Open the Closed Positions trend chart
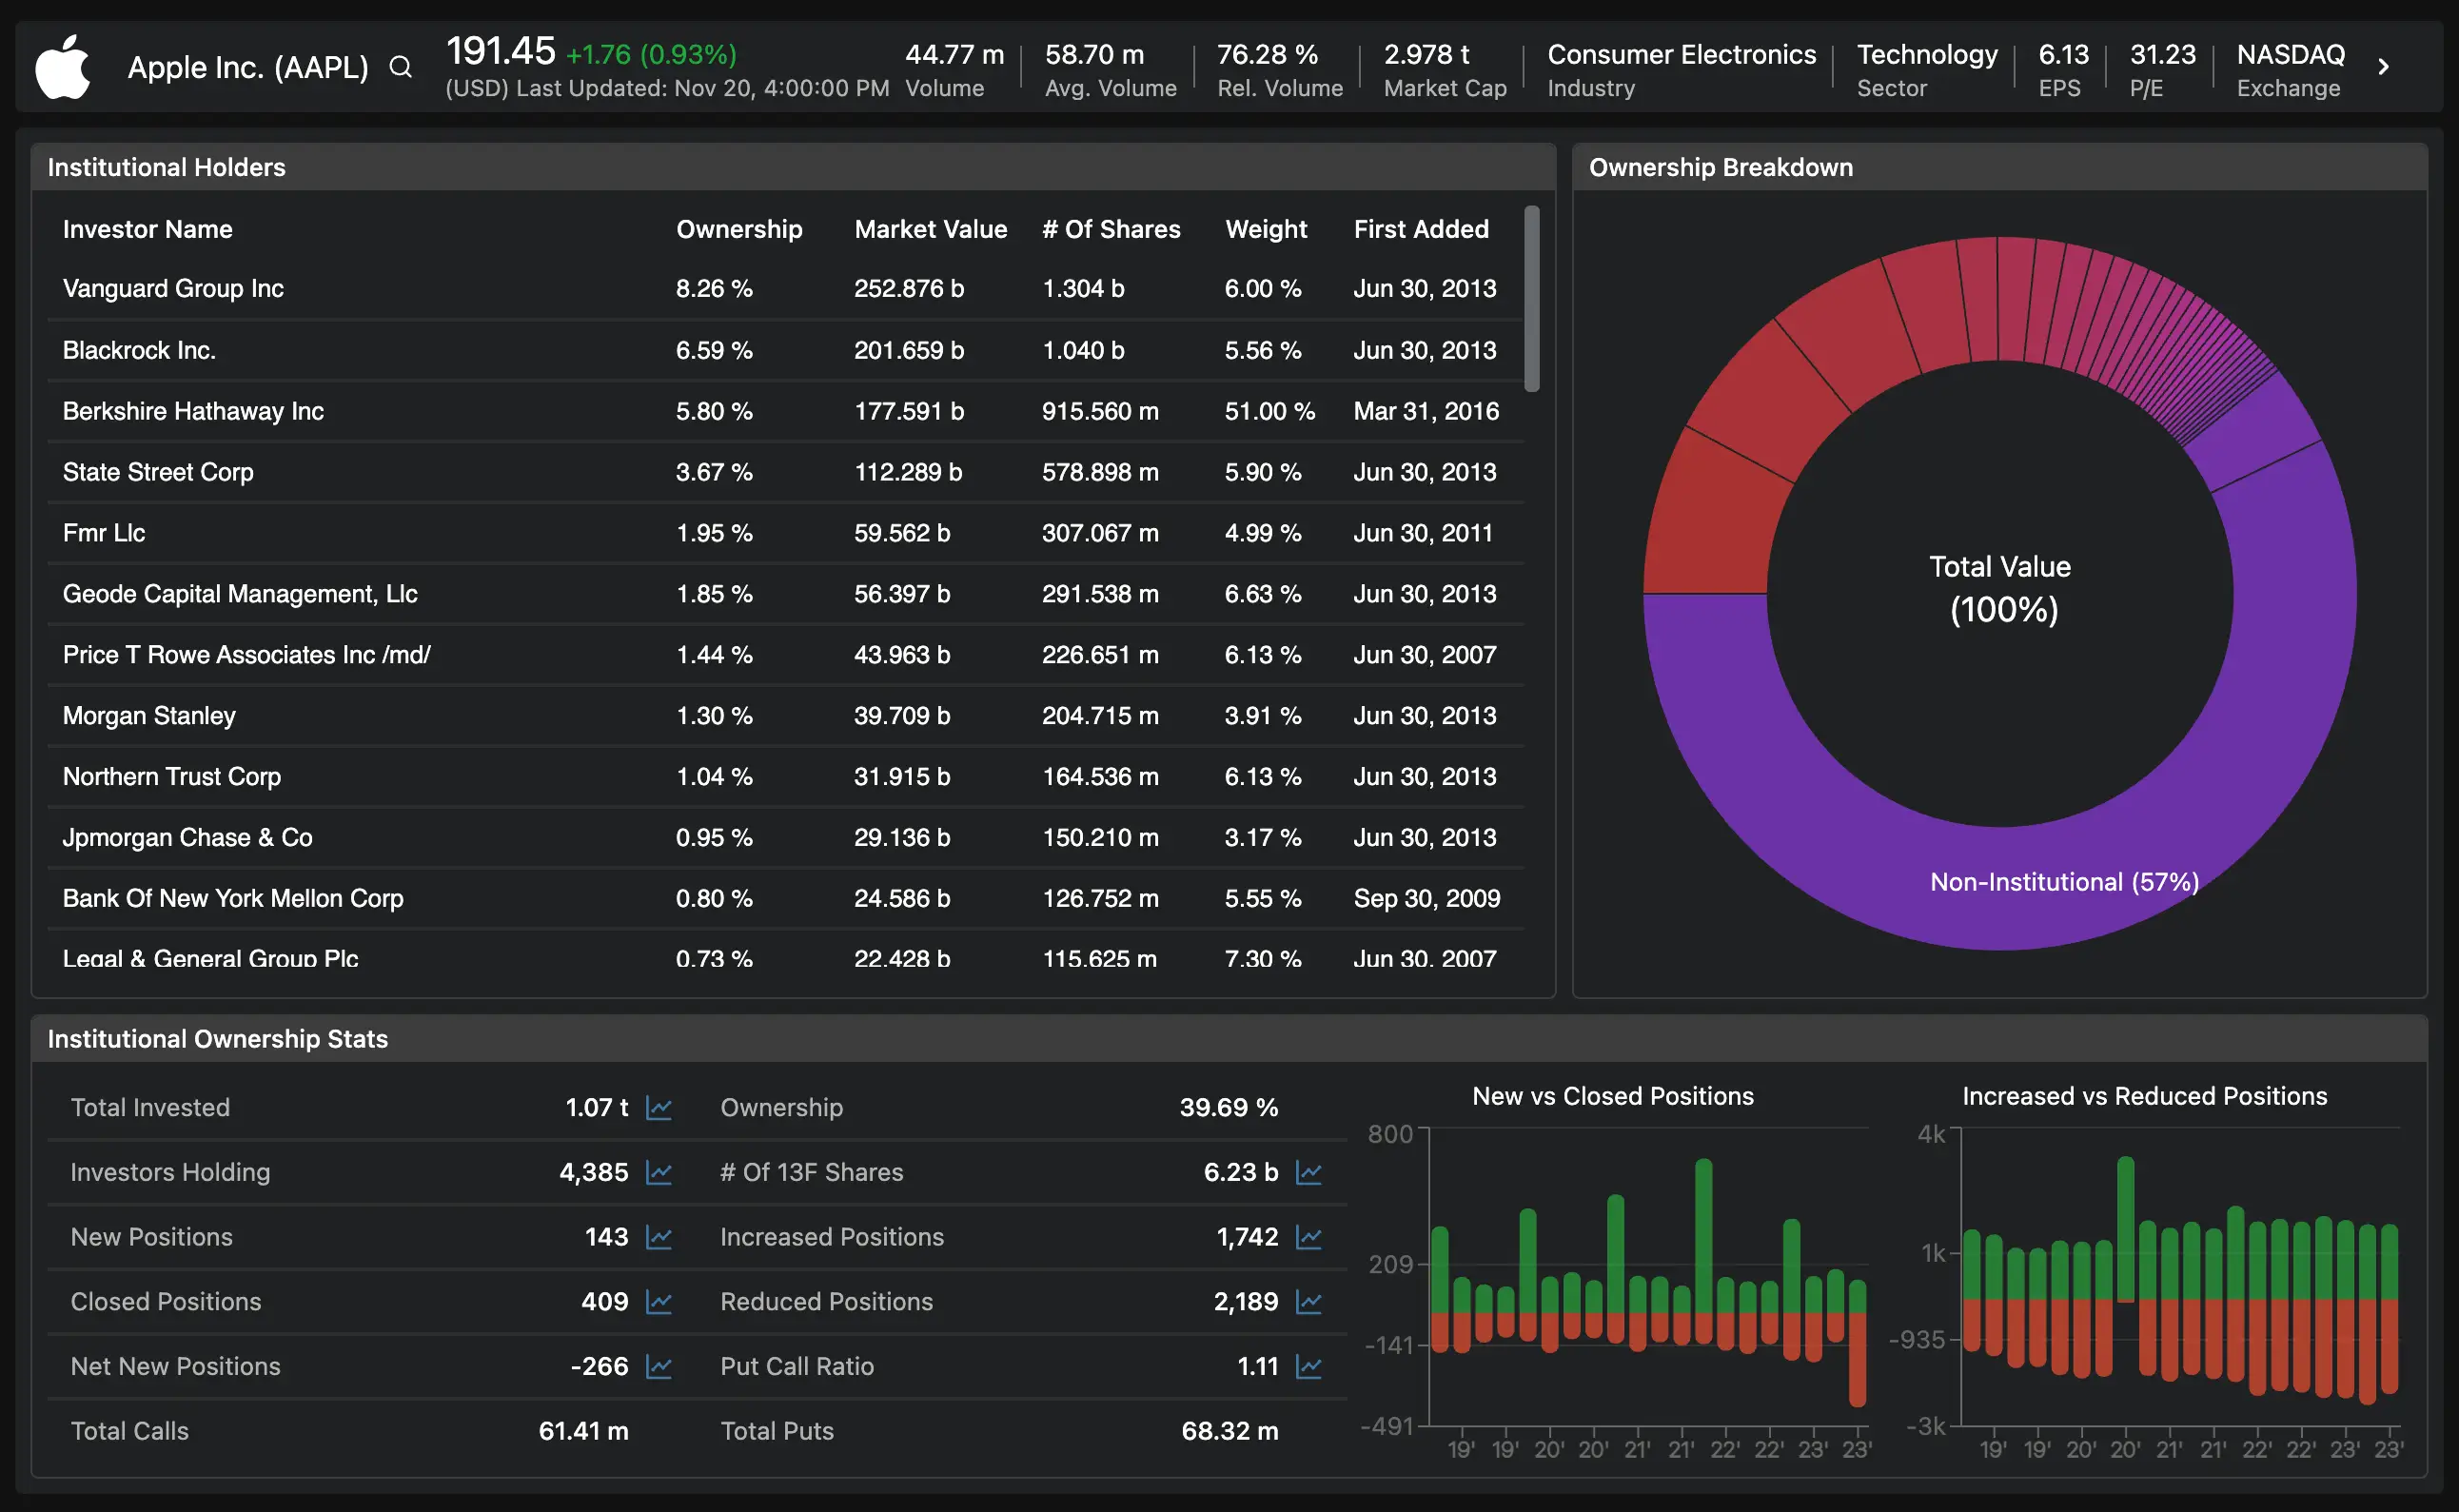2459x1512 pixels. pos(660,1301)
